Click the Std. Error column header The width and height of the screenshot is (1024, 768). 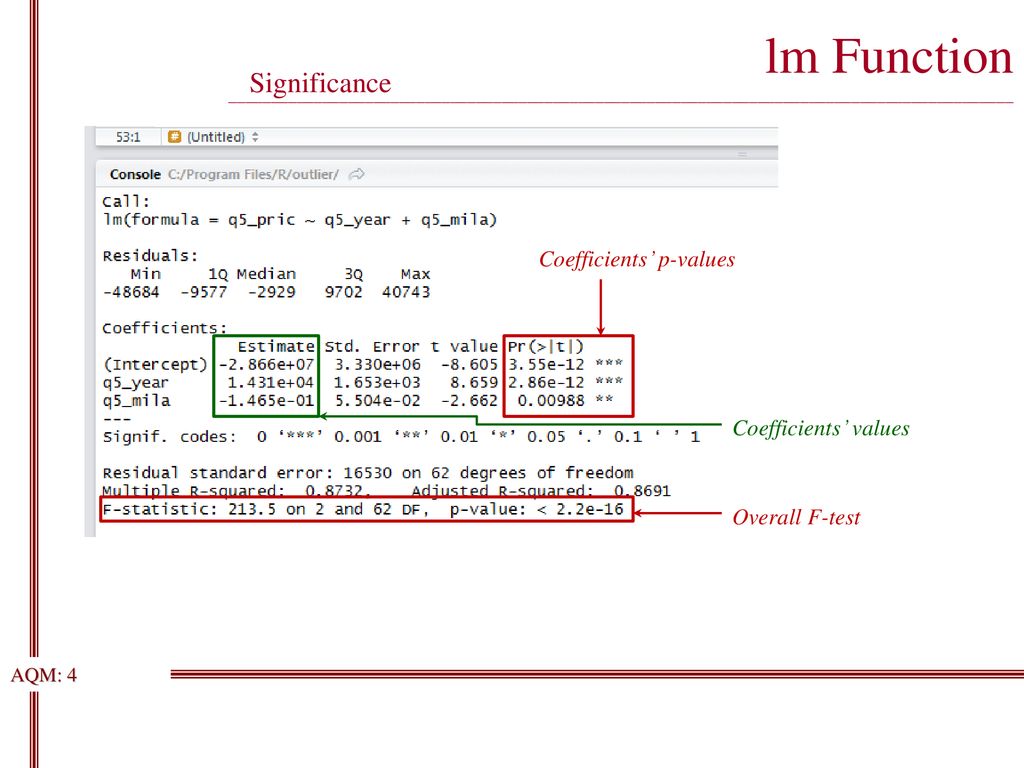[373, 346]
